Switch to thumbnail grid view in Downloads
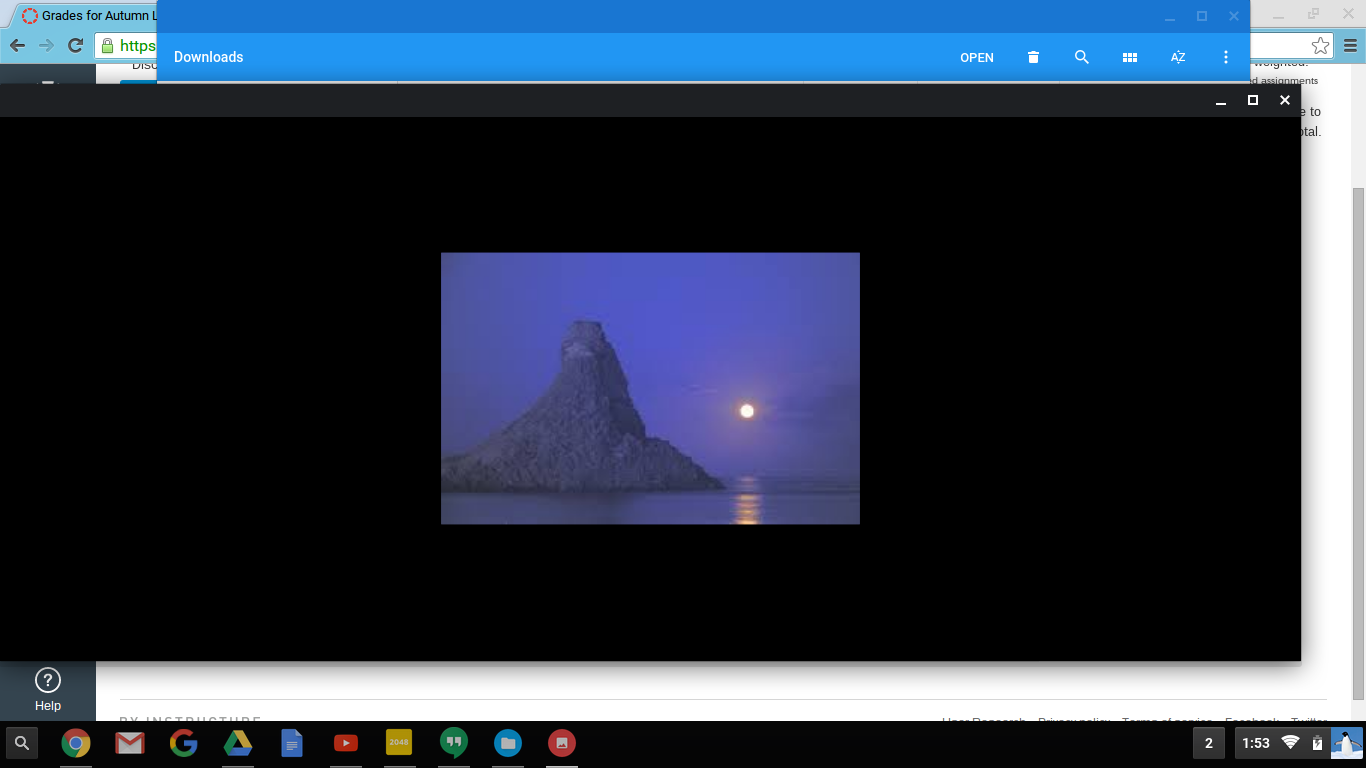Viewport: 1366px width, 768px height. tap(1129, 57)
